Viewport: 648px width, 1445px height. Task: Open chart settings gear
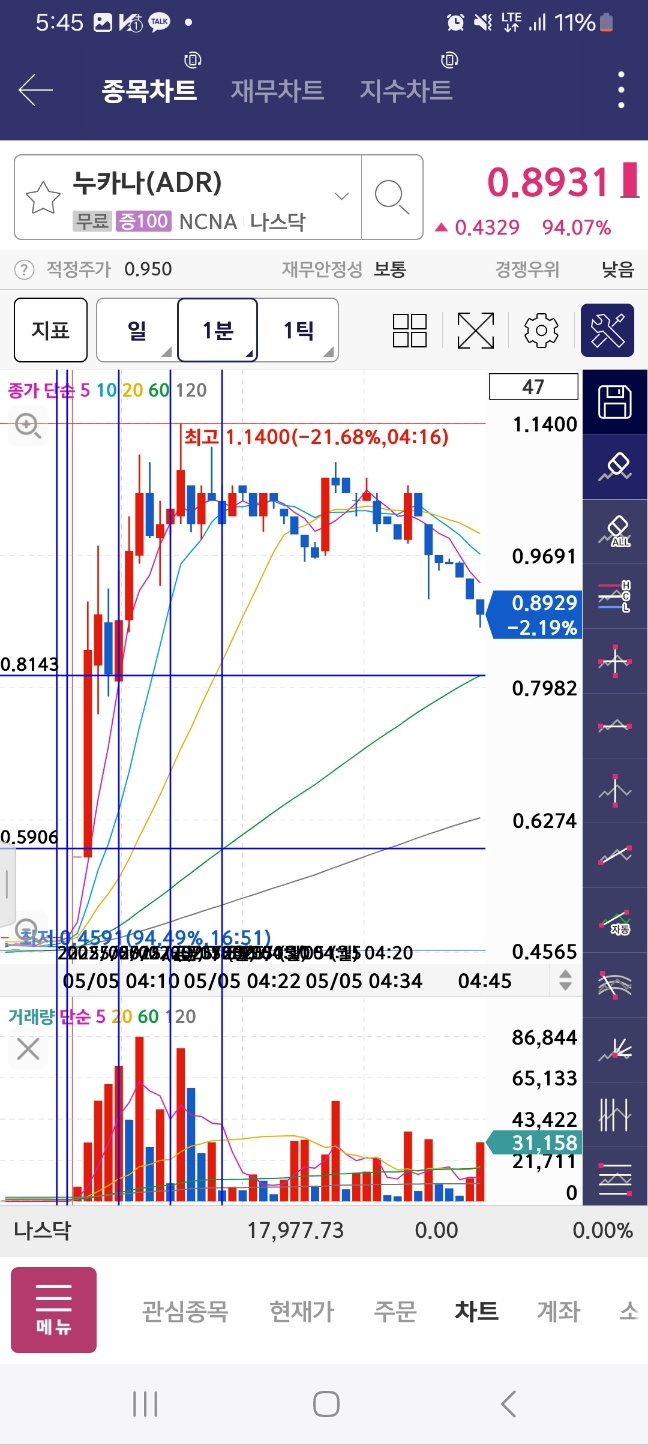coord(541,330)
